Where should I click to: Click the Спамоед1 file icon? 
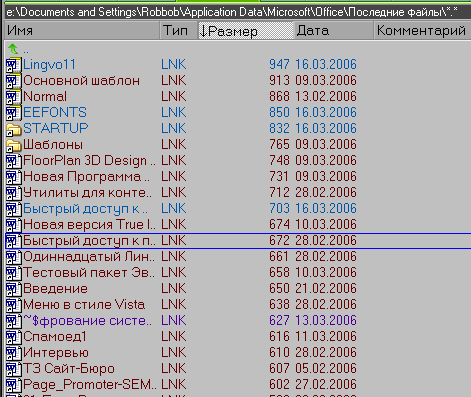pos(13,337)
